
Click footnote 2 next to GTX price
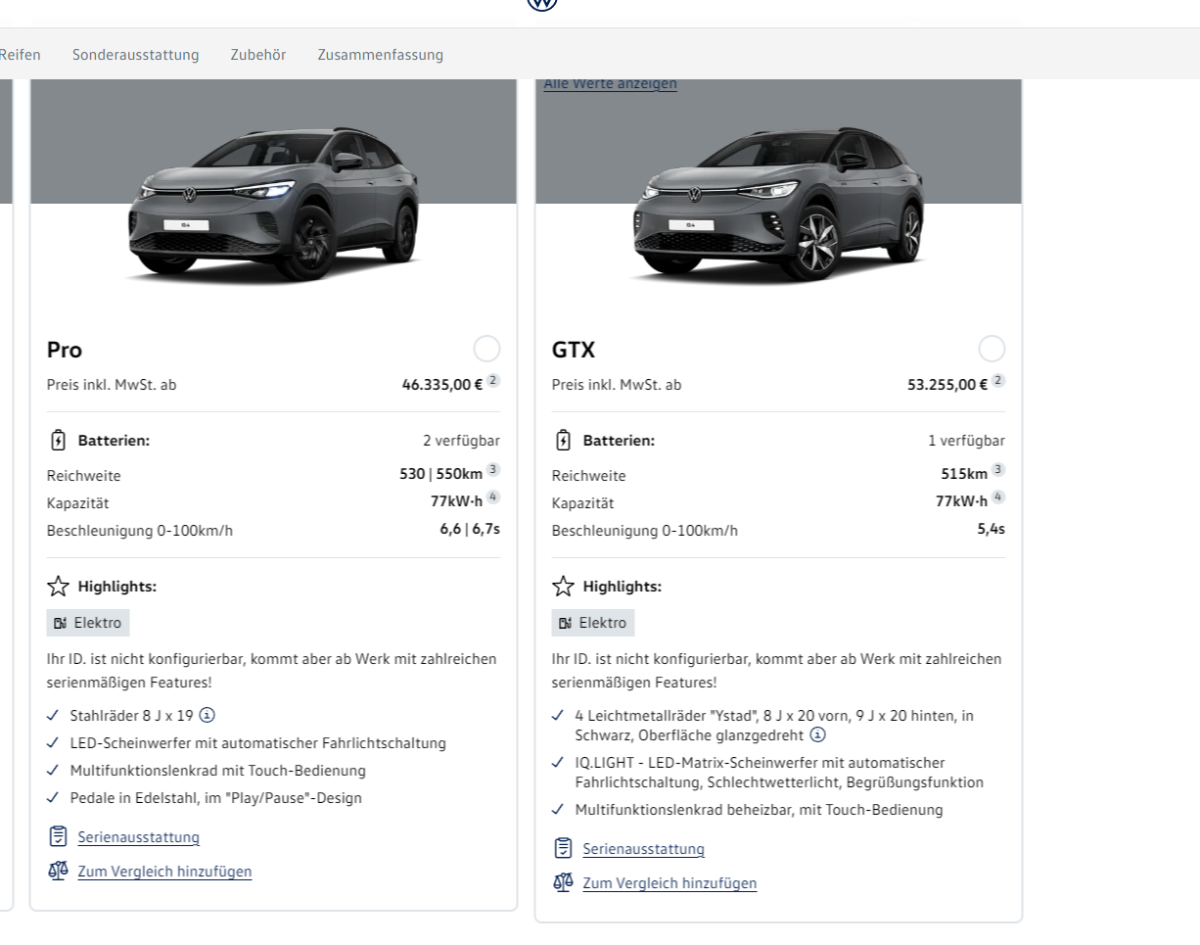[x=999, y=381]
